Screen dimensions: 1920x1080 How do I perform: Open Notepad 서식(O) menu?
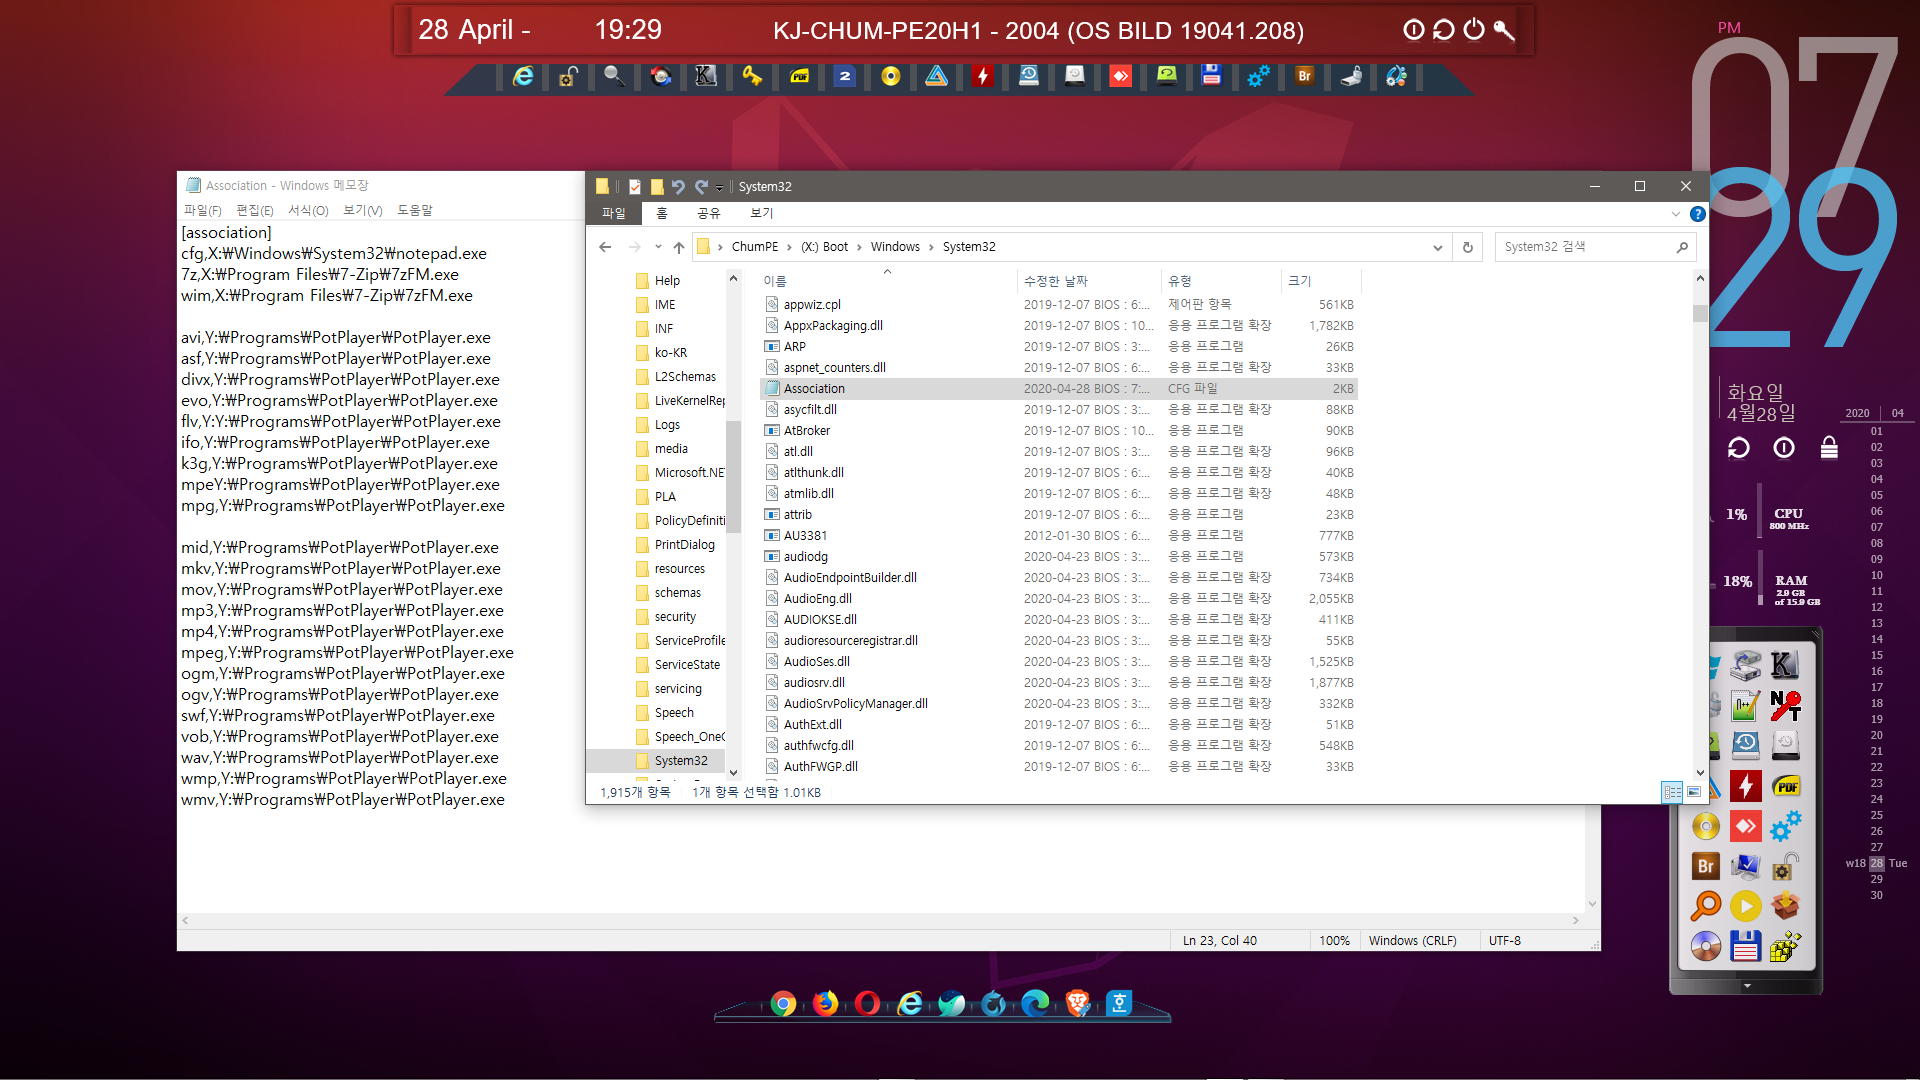[308, 210]
